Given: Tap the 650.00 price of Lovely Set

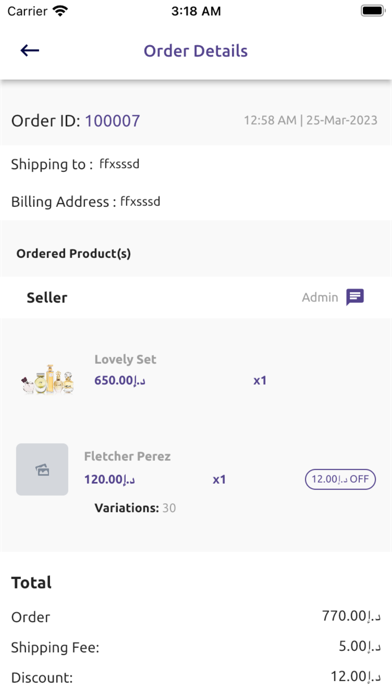Looking at the screenshot, I should point(120,380).
